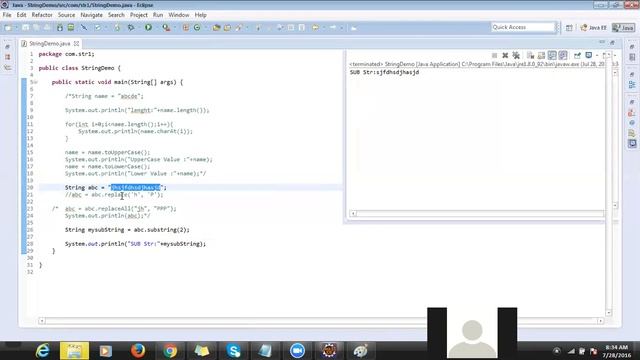640x360 pixels.
Task: Run the program with green play icon
Action: pyautogui.click(x=148, y=28)
